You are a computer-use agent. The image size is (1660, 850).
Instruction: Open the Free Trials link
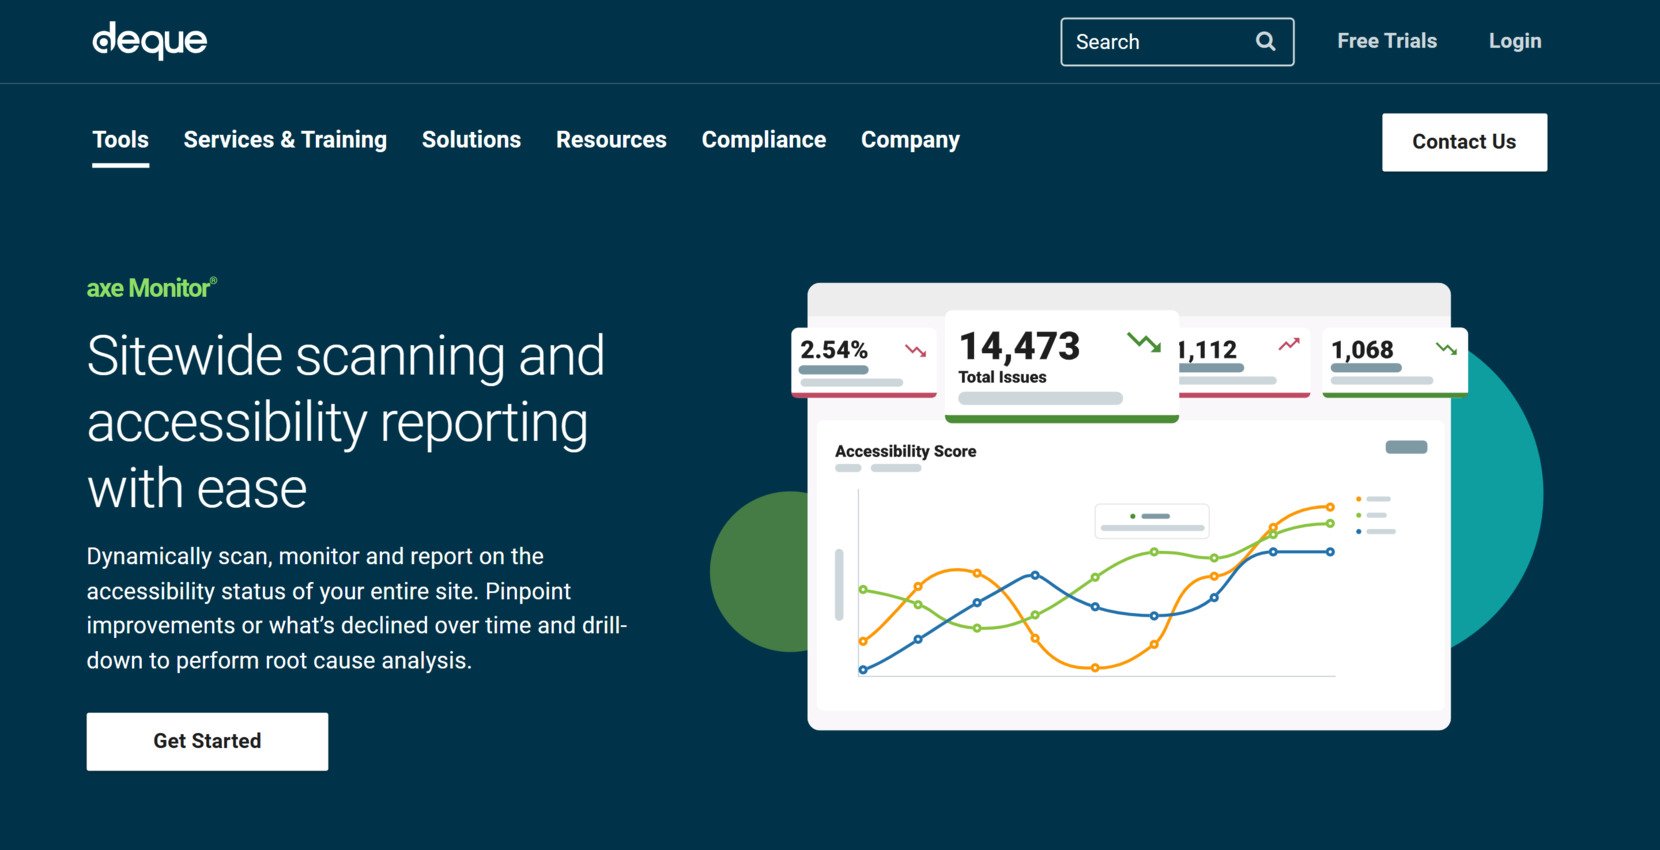click(x=1387, y=41)
